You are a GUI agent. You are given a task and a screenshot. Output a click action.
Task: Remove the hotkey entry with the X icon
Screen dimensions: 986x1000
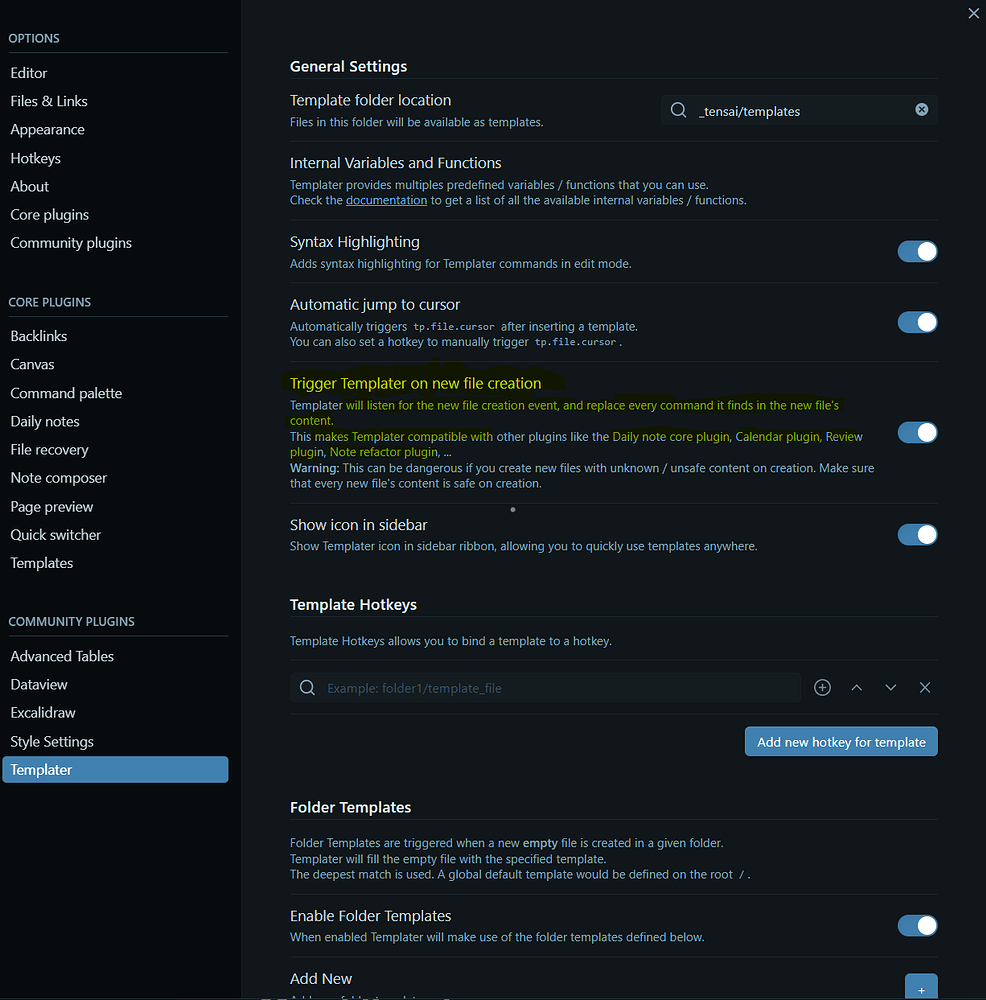click(x=924, y=687)
